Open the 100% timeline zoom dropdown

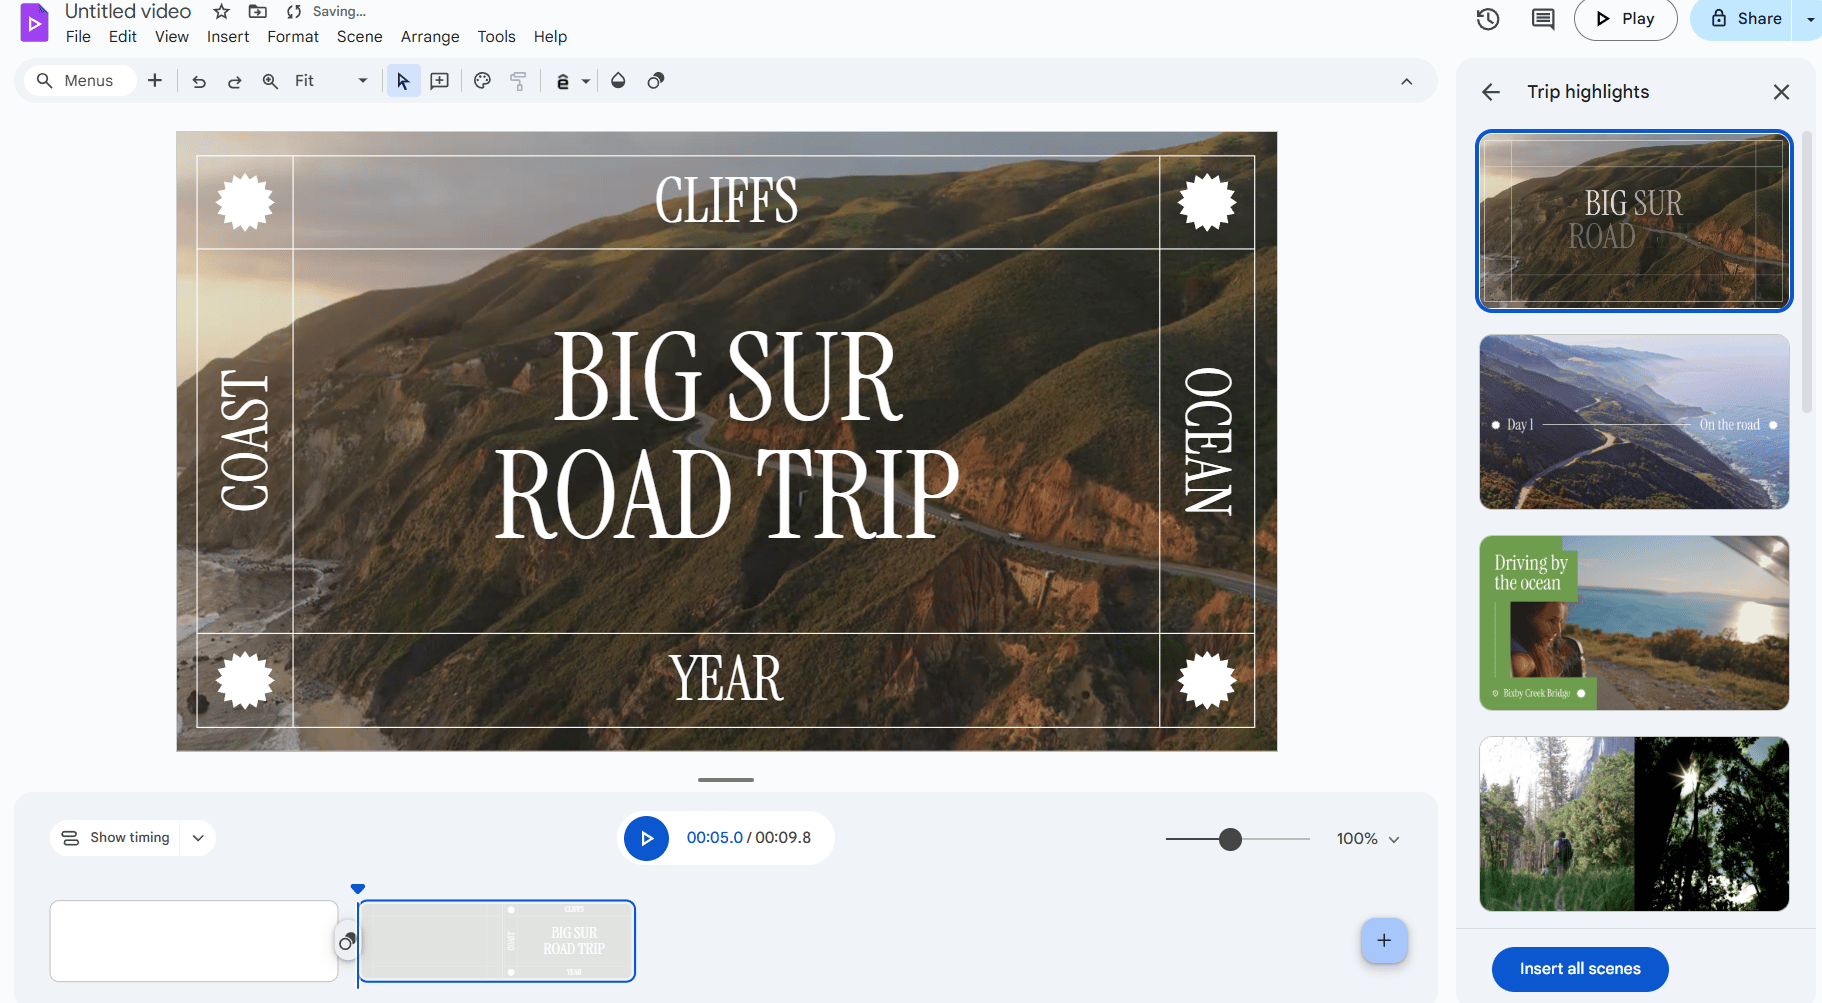coord(1368,839)
